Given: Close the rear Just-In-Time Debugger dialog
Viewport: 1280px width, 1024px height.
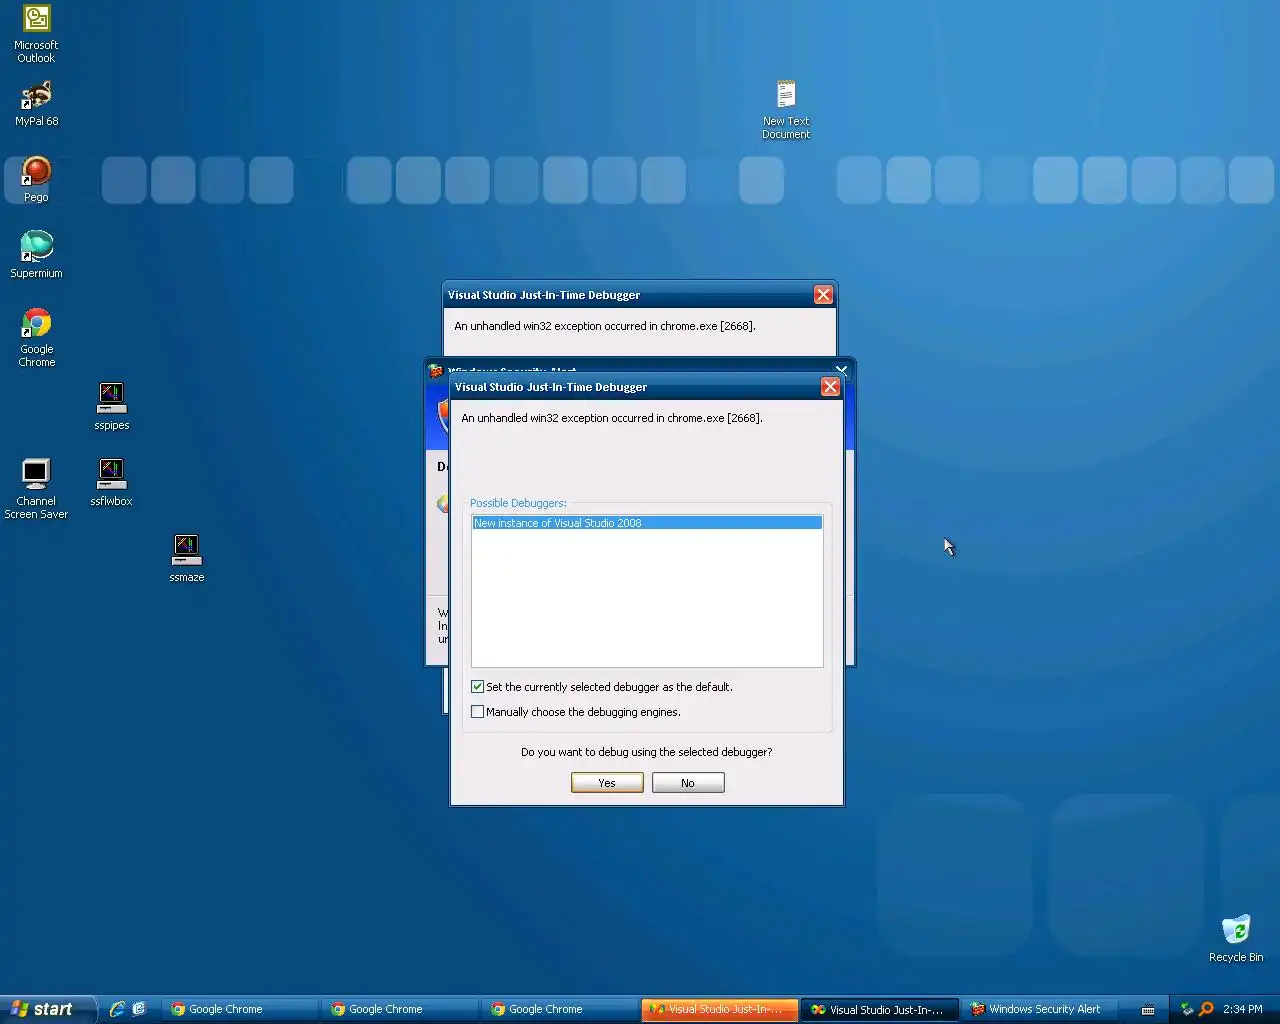Looking at the screenshot, I should click(823, 295).
